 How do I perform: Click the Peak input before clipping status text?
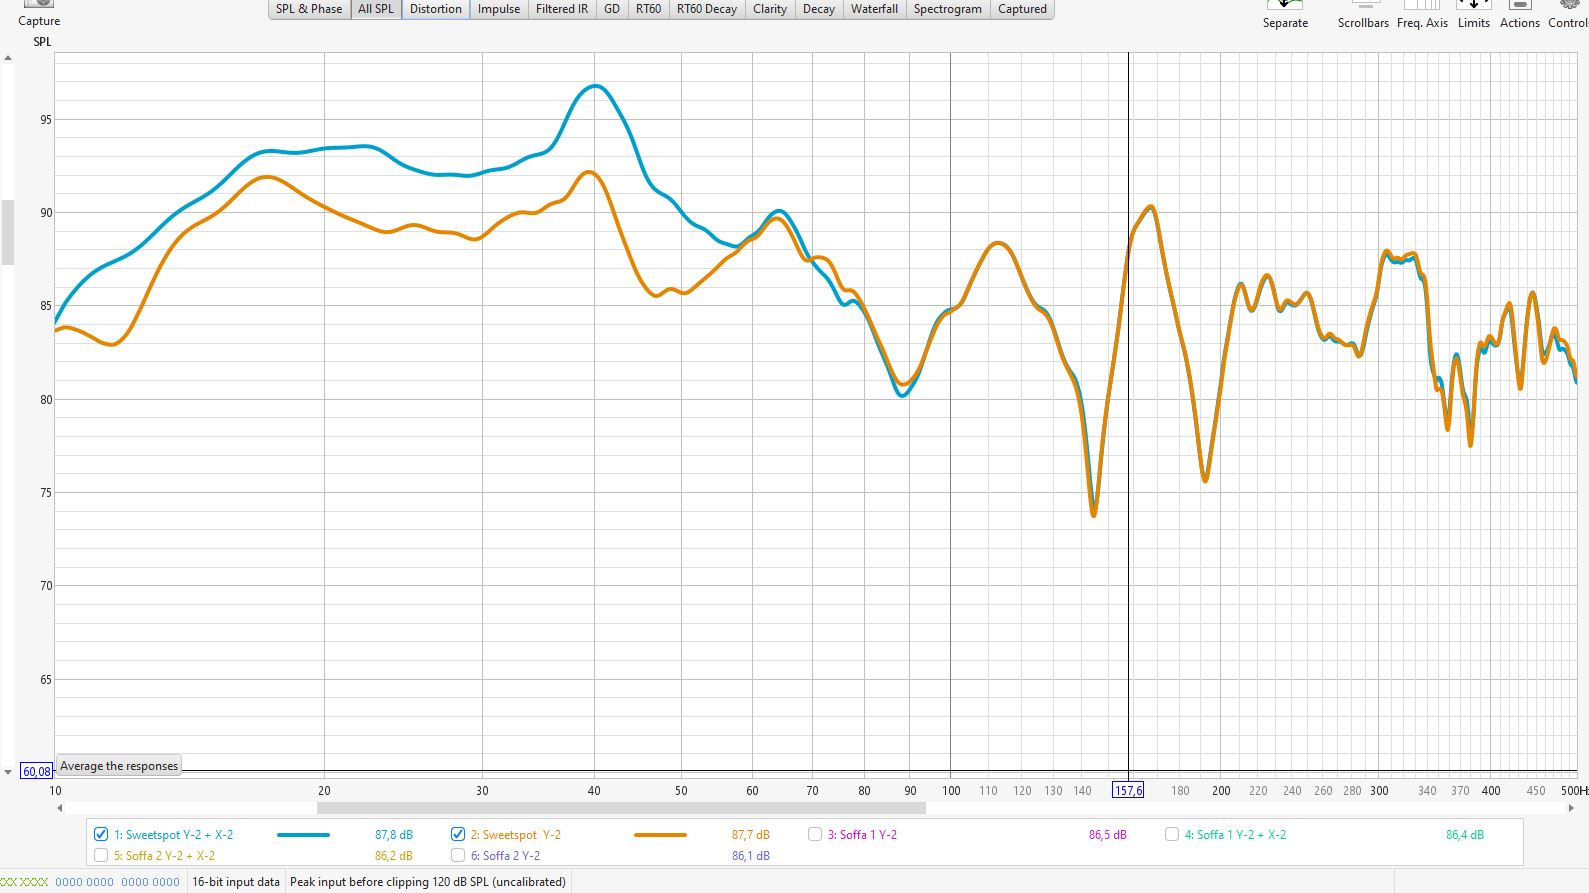[x=428, y=882]
